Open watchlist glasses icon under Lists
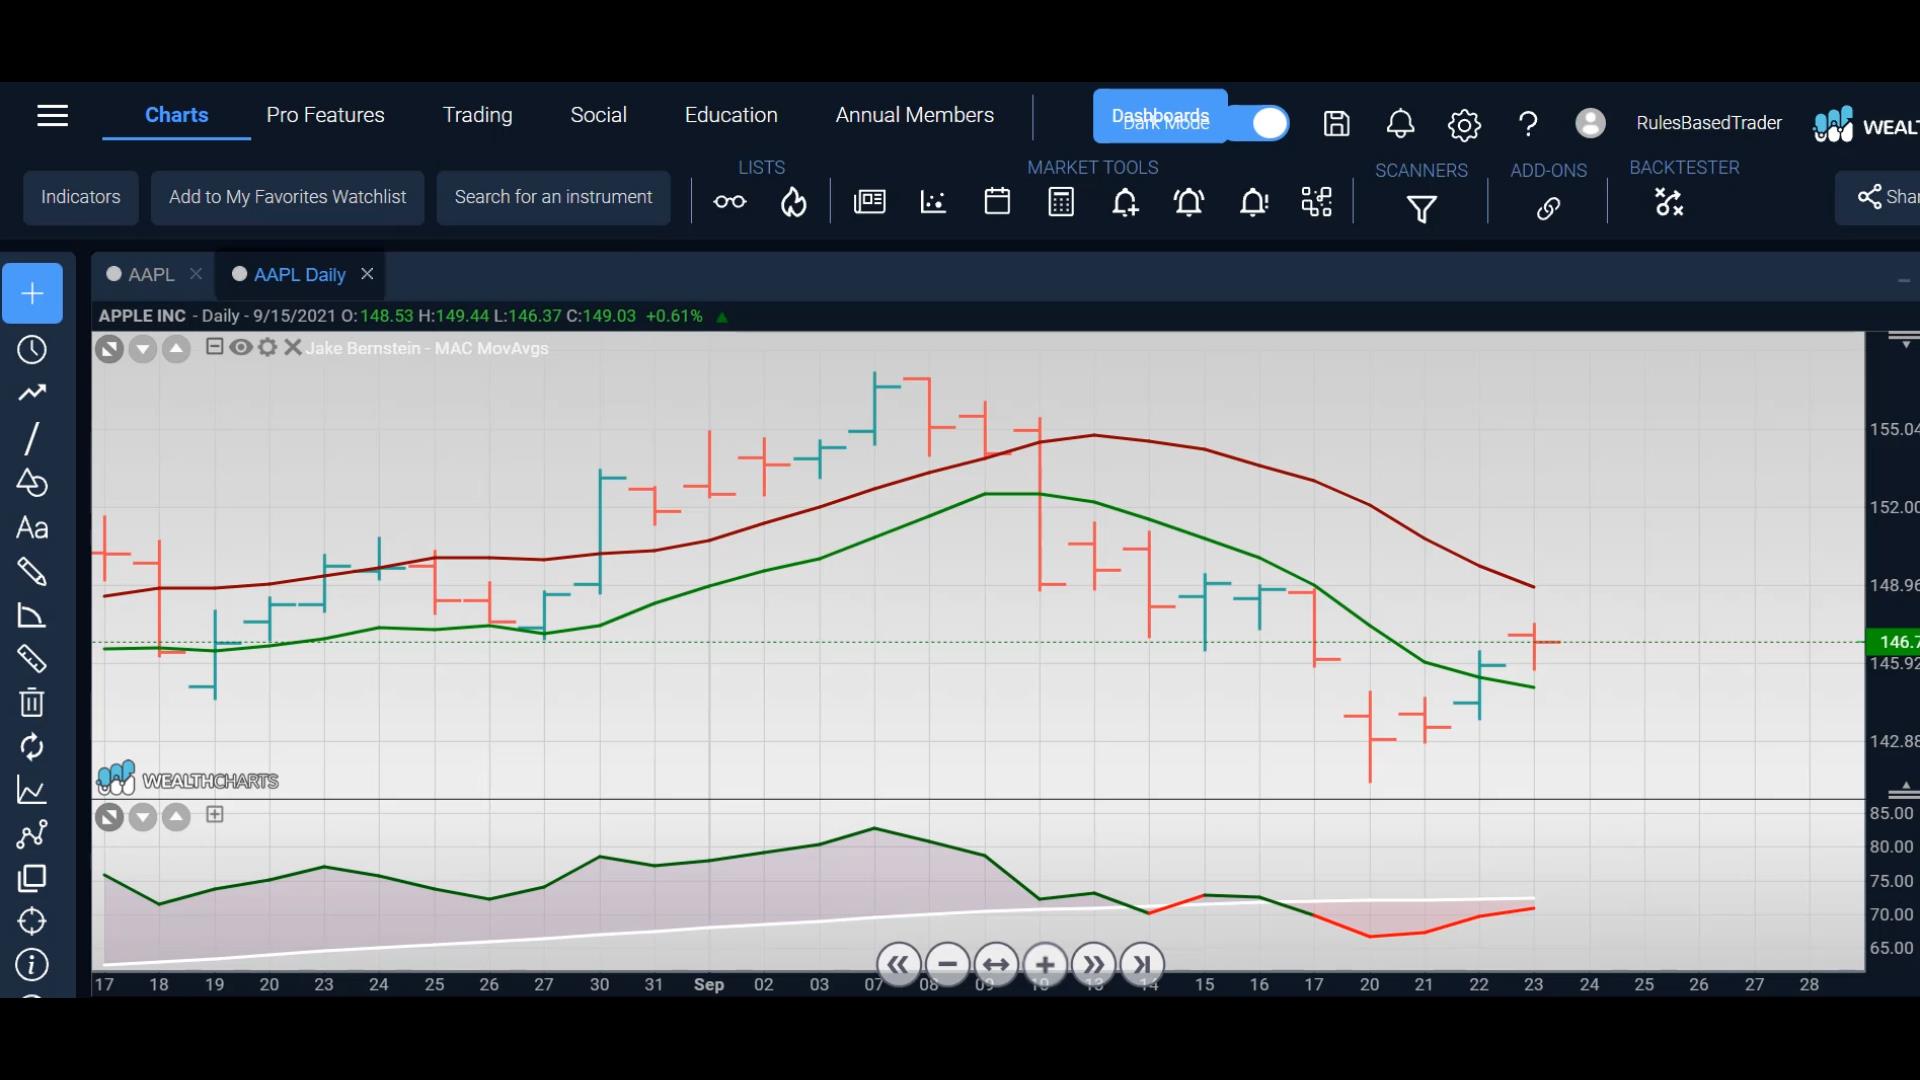Image resolution: width=1920 pixels, height=1080 pixels. tap(730, 202)
